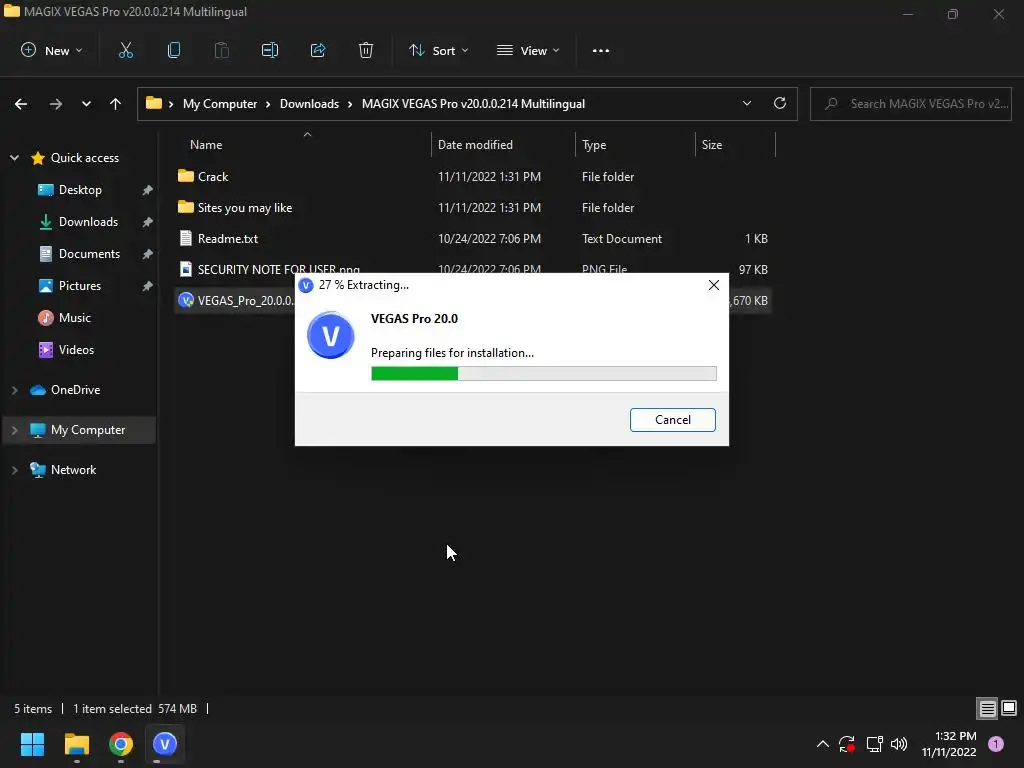1024x768 pixels.
Task: Open Desktop in Quick access
Action: (x=80, y=189)
